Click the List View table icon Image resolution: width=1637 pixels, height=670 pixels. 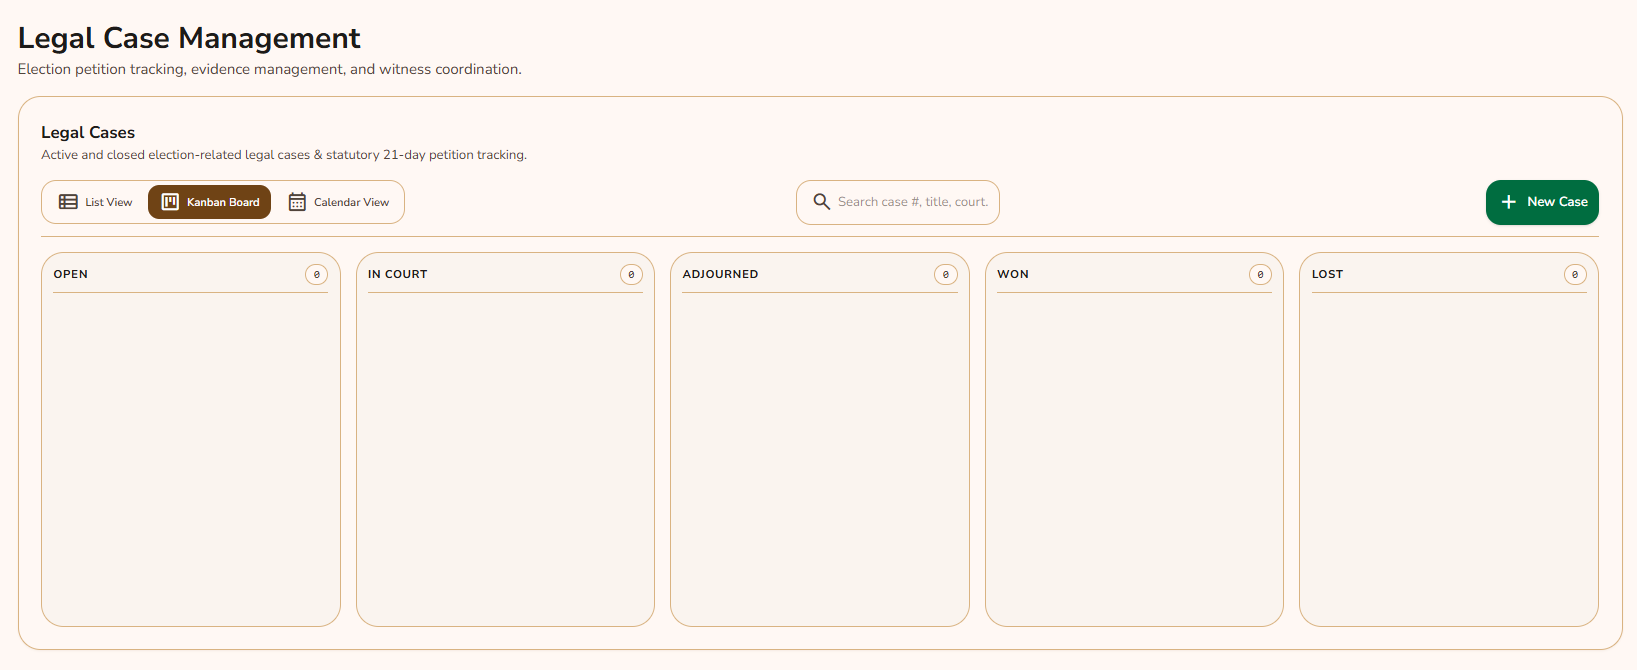tap(68, 202)
